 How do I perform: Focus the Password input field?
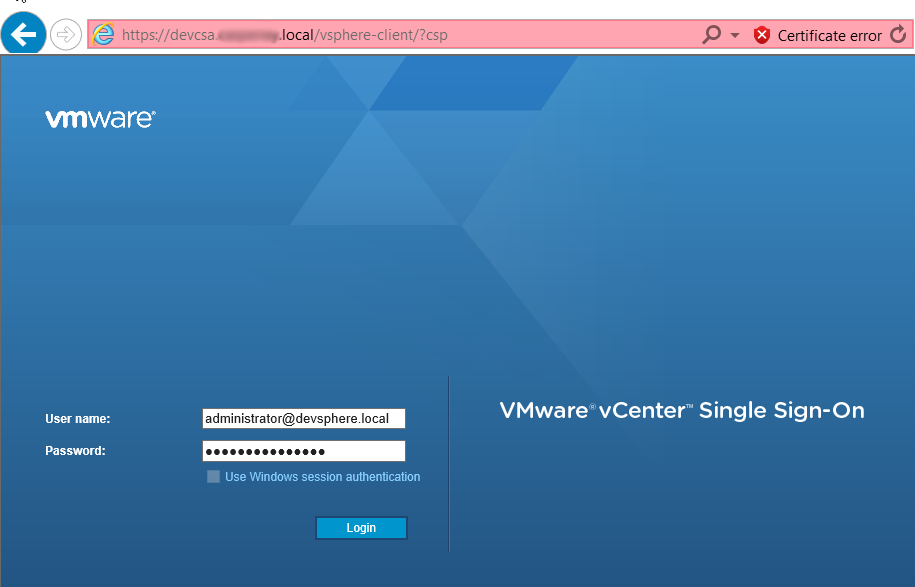[303, 451]
